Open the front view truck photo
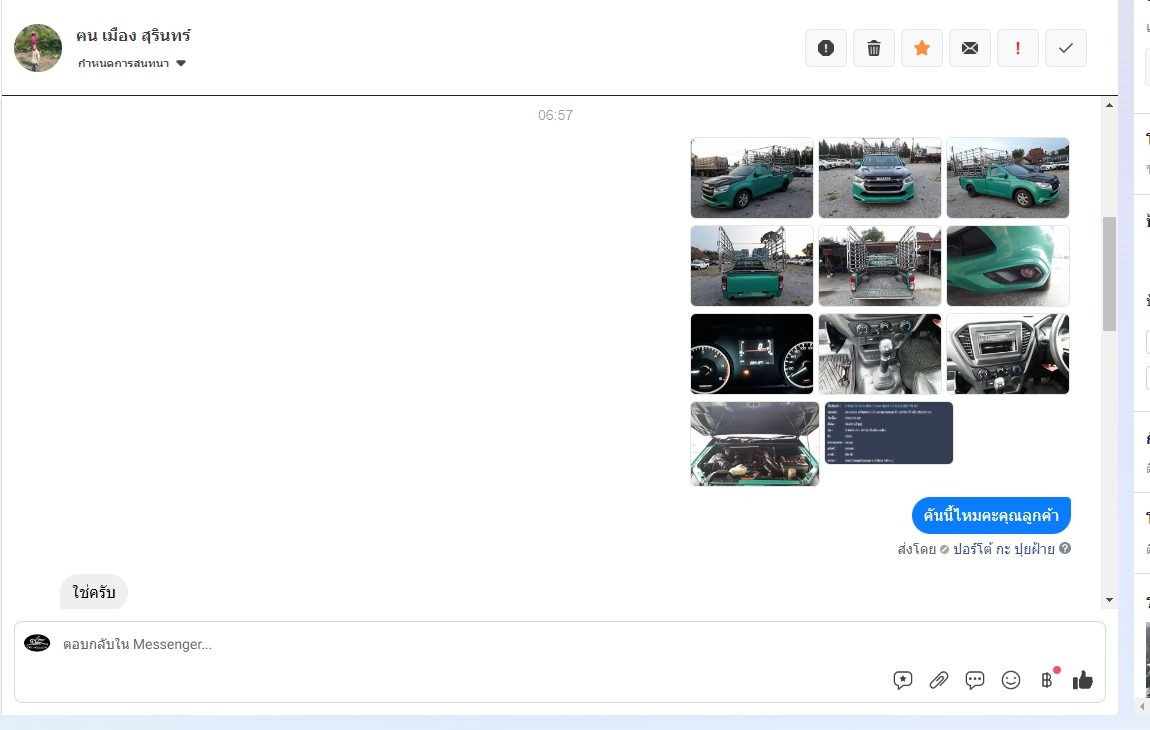Screen dimensions: 1150x730 click(879, 178)
